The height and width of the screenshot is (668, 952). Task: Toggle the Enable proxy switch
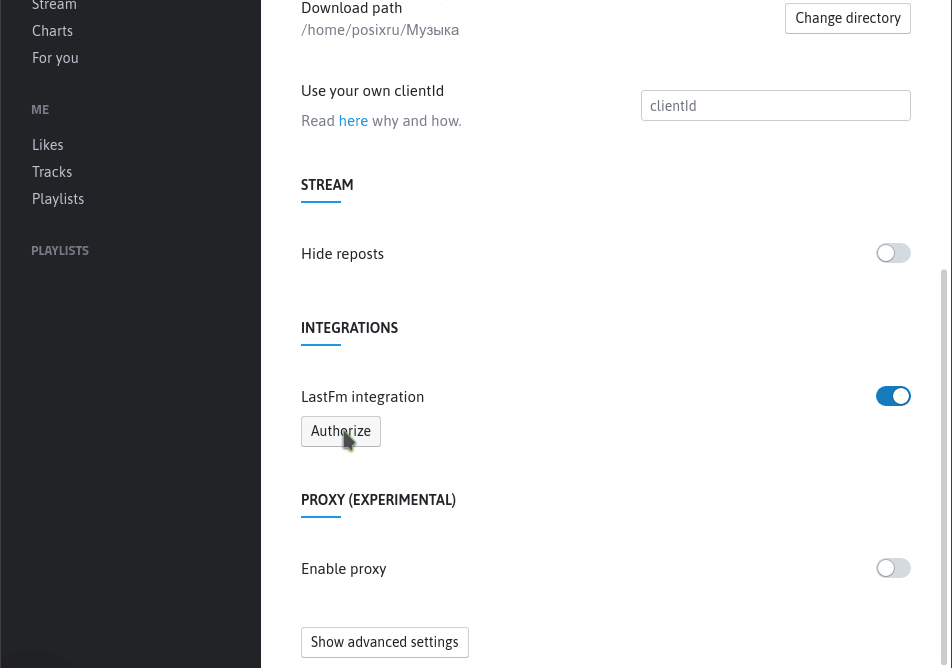point(893,568)
